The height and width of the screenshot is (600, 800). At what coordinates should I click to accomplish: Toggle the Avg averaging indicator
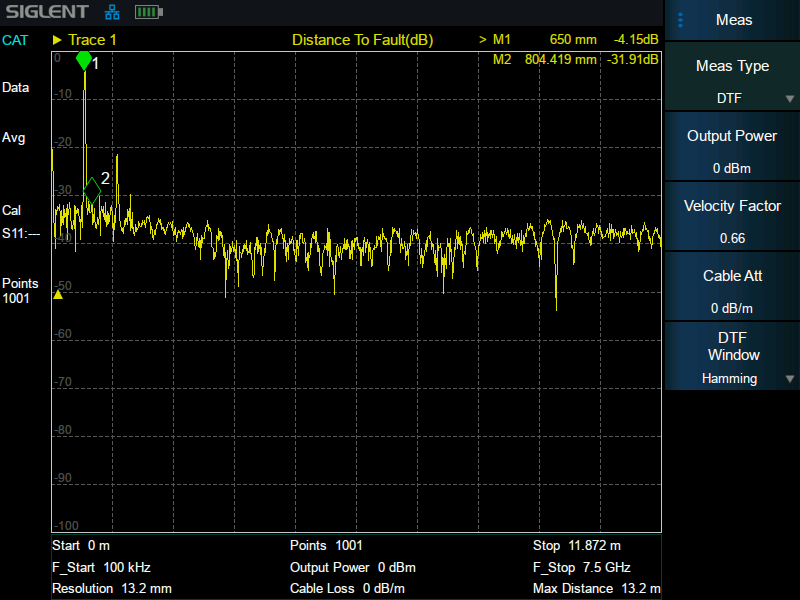tap(14, 137)
